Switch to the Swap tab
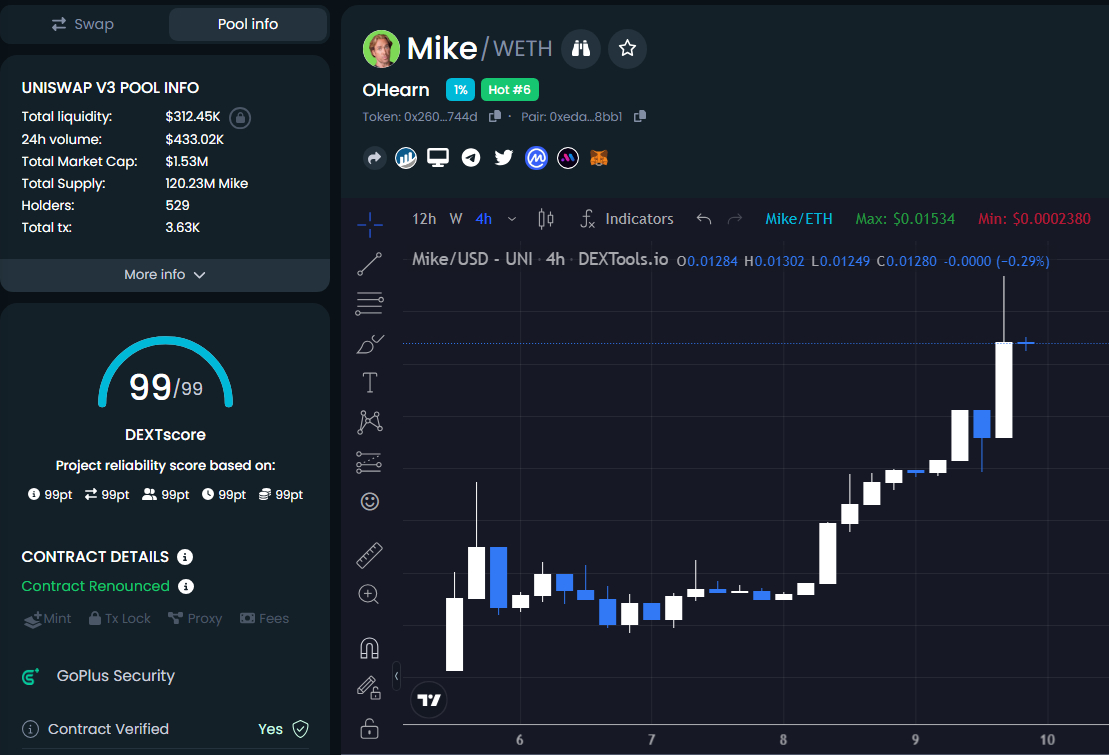This screenshot has width=1109, height=755. [x=83, y=24]
